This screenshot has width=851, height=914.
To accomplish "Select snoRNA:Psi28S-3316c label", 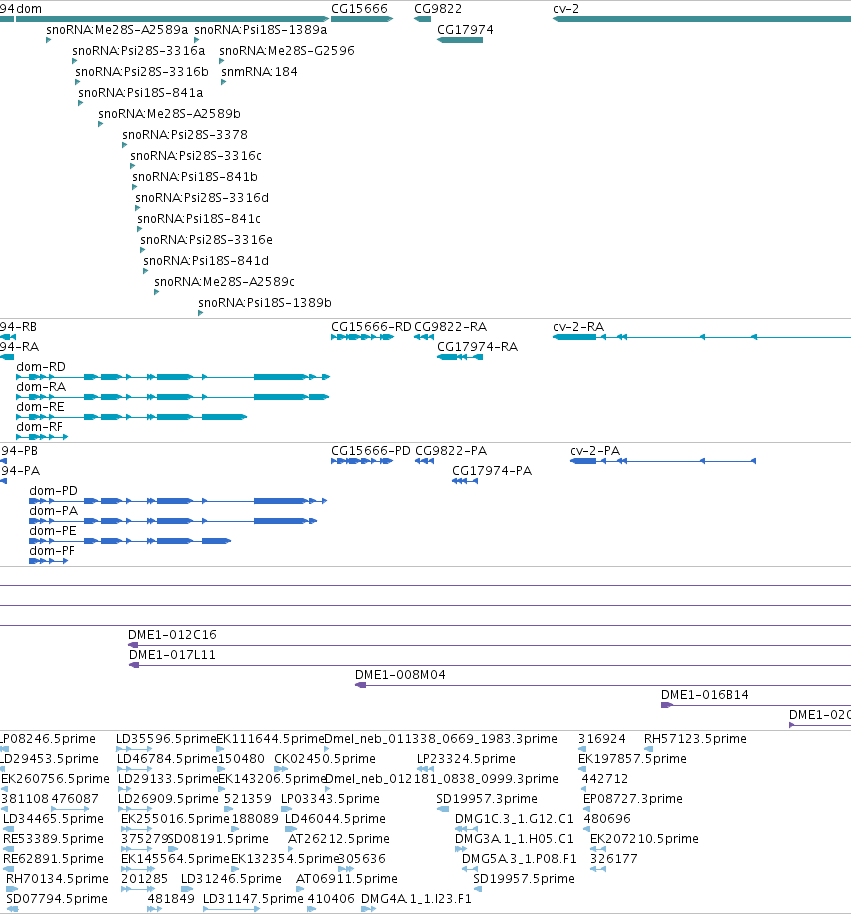I will coord(196,156).
